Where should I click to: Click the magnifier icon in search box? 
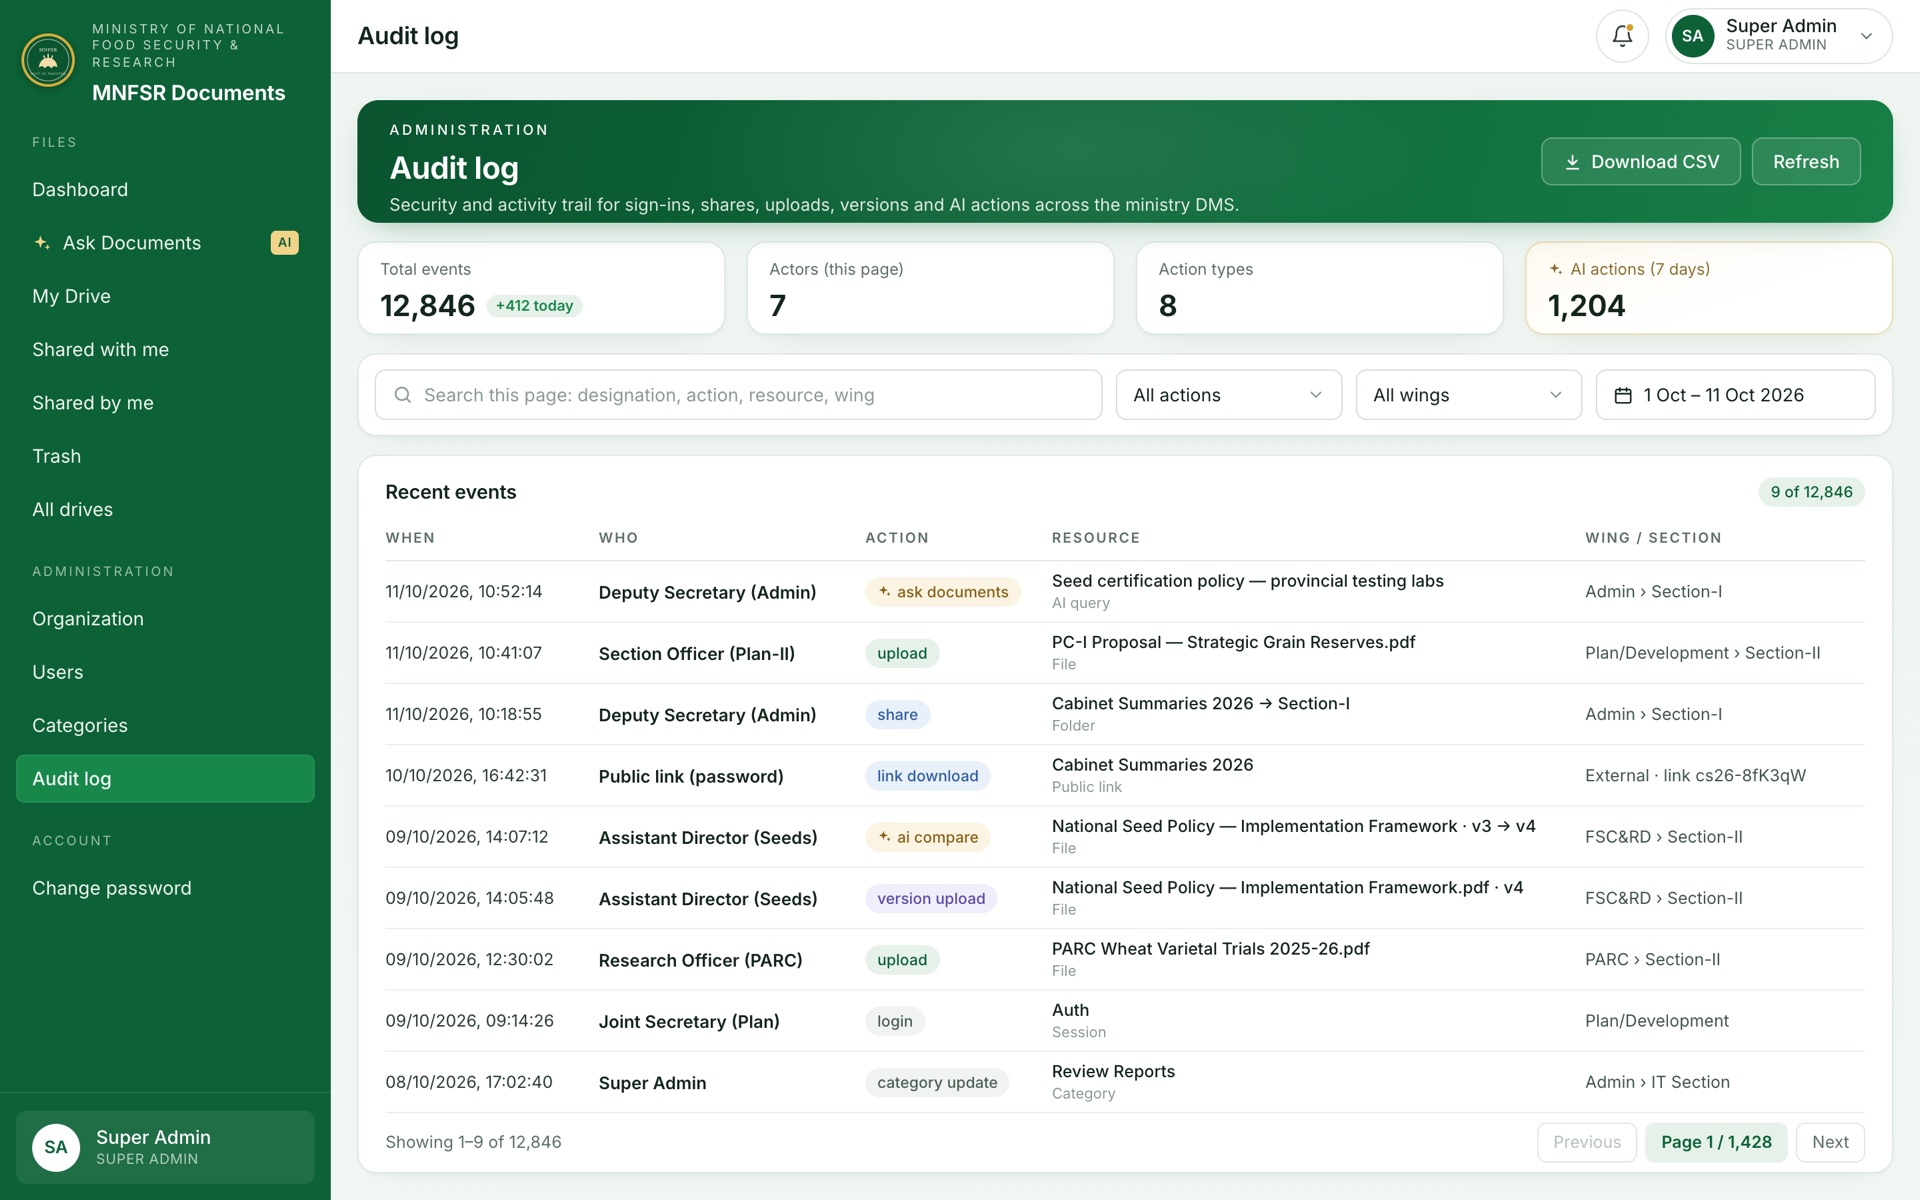coord(402,395)
